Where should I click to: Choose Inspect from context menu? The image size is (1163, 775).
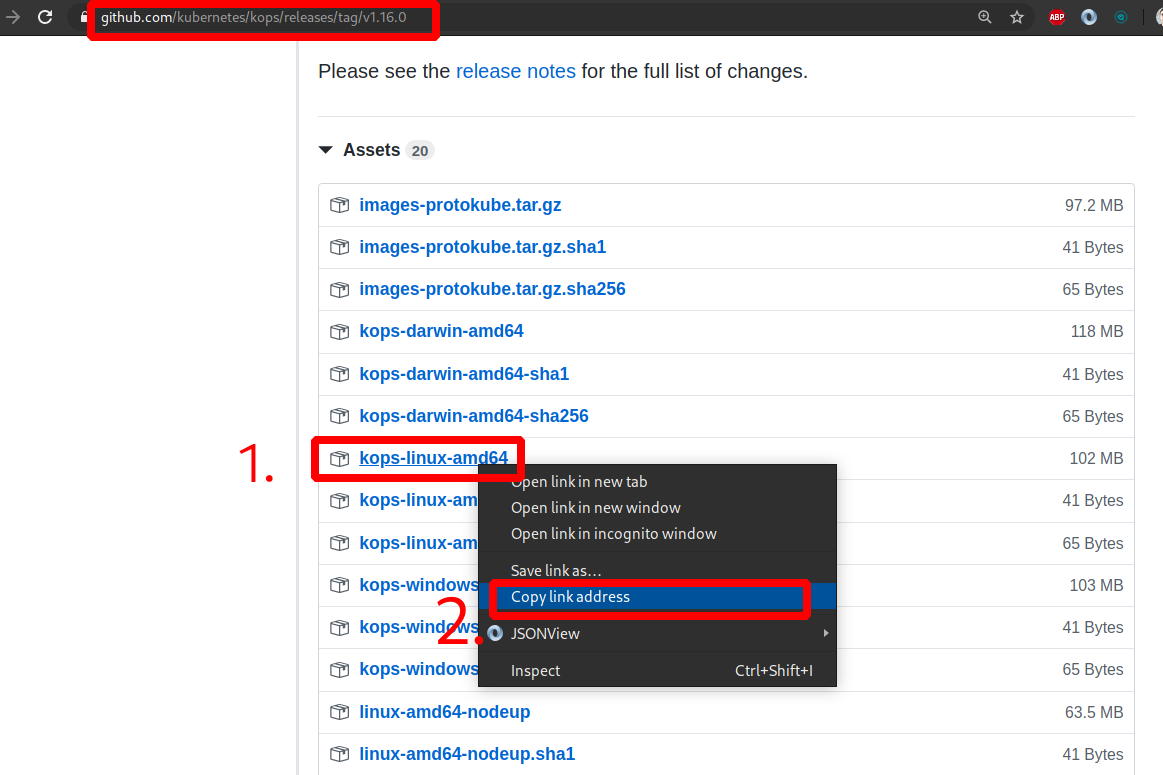pyautogui.click(x=657, y=670)
